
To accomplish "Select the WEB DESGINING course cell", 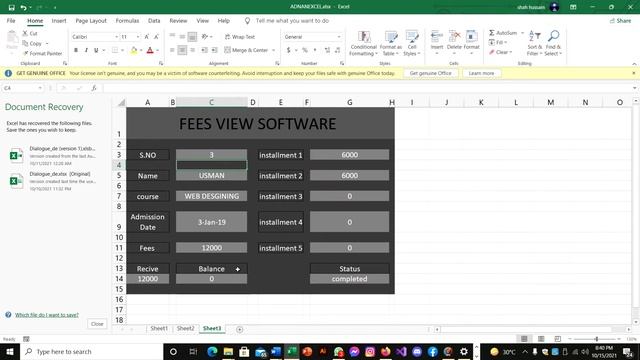I will click(x=211, y=196).
